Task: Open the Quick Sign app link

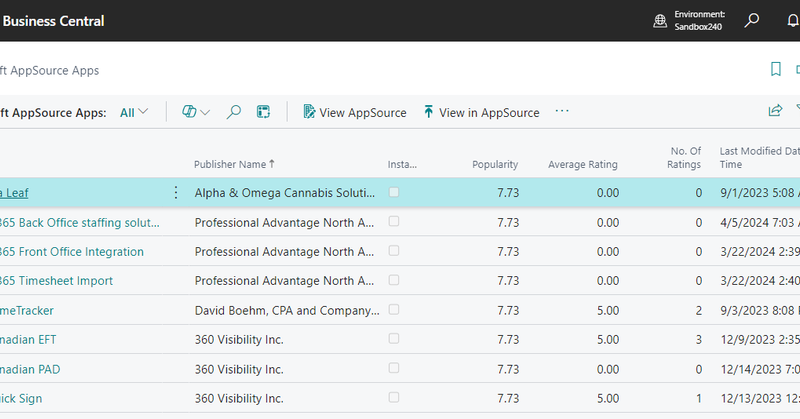Action: 21,399
